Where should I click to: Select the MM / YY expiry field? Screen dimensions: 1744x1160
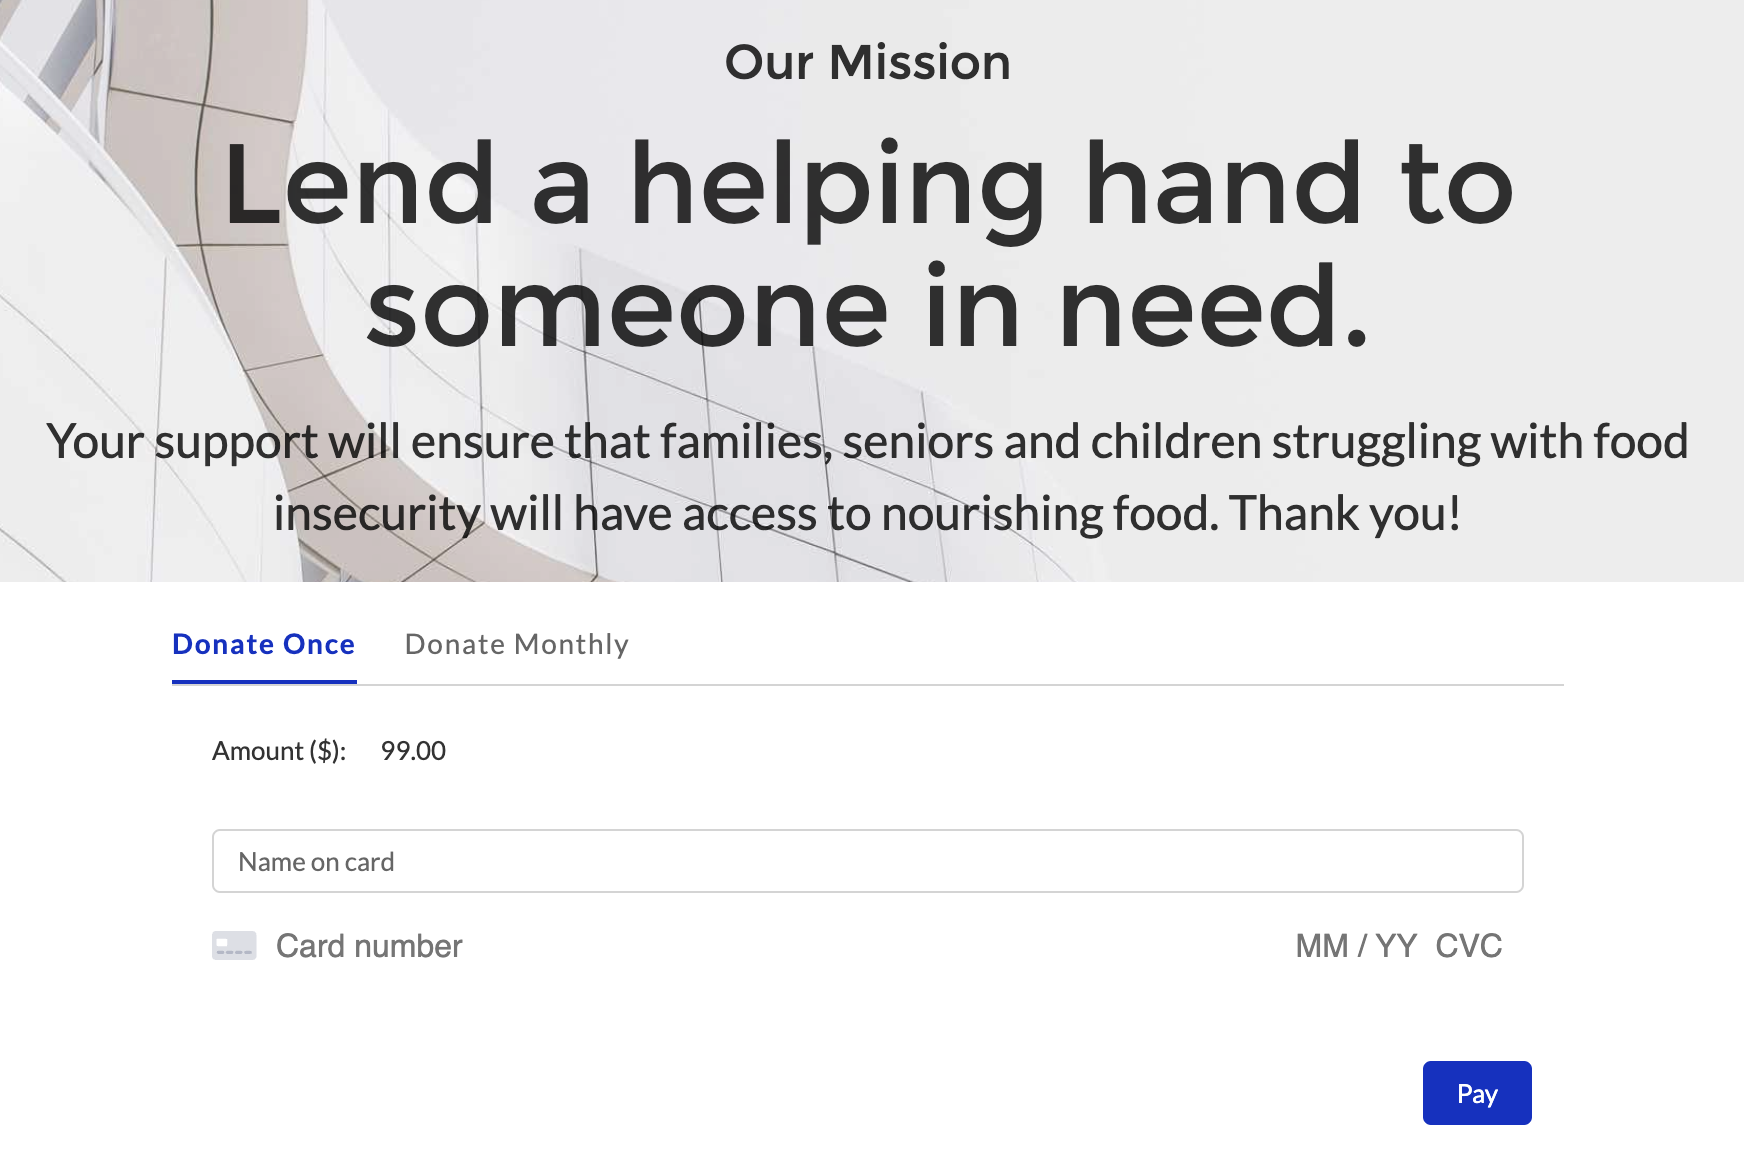[1356, 946]
